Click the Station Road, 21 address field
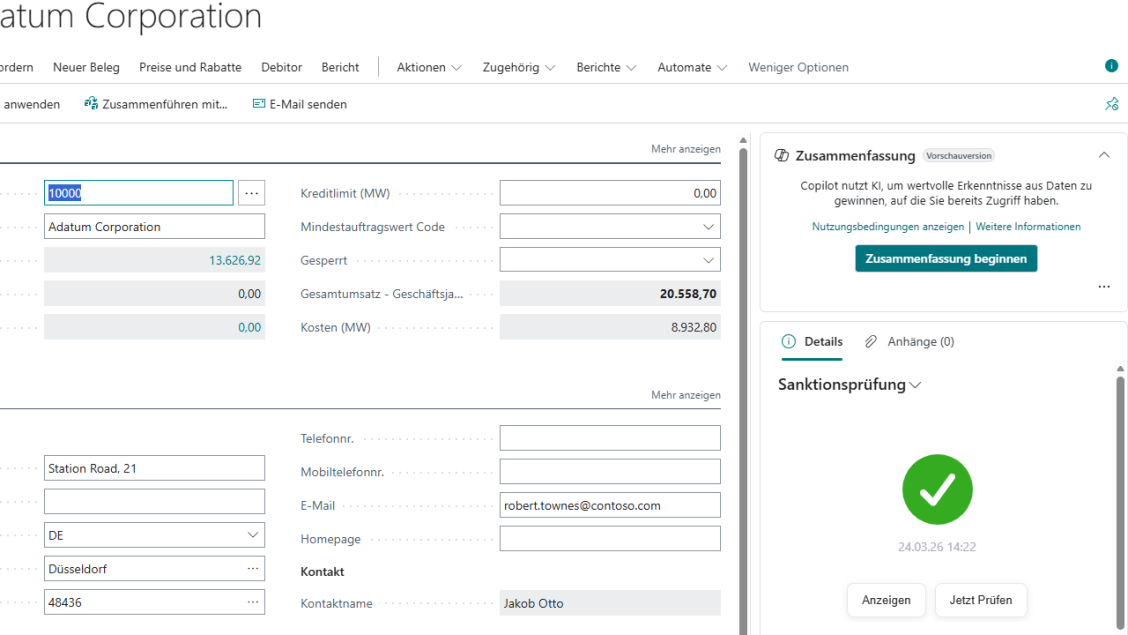This screenshot has width=1128, height=635. point(154,468)
